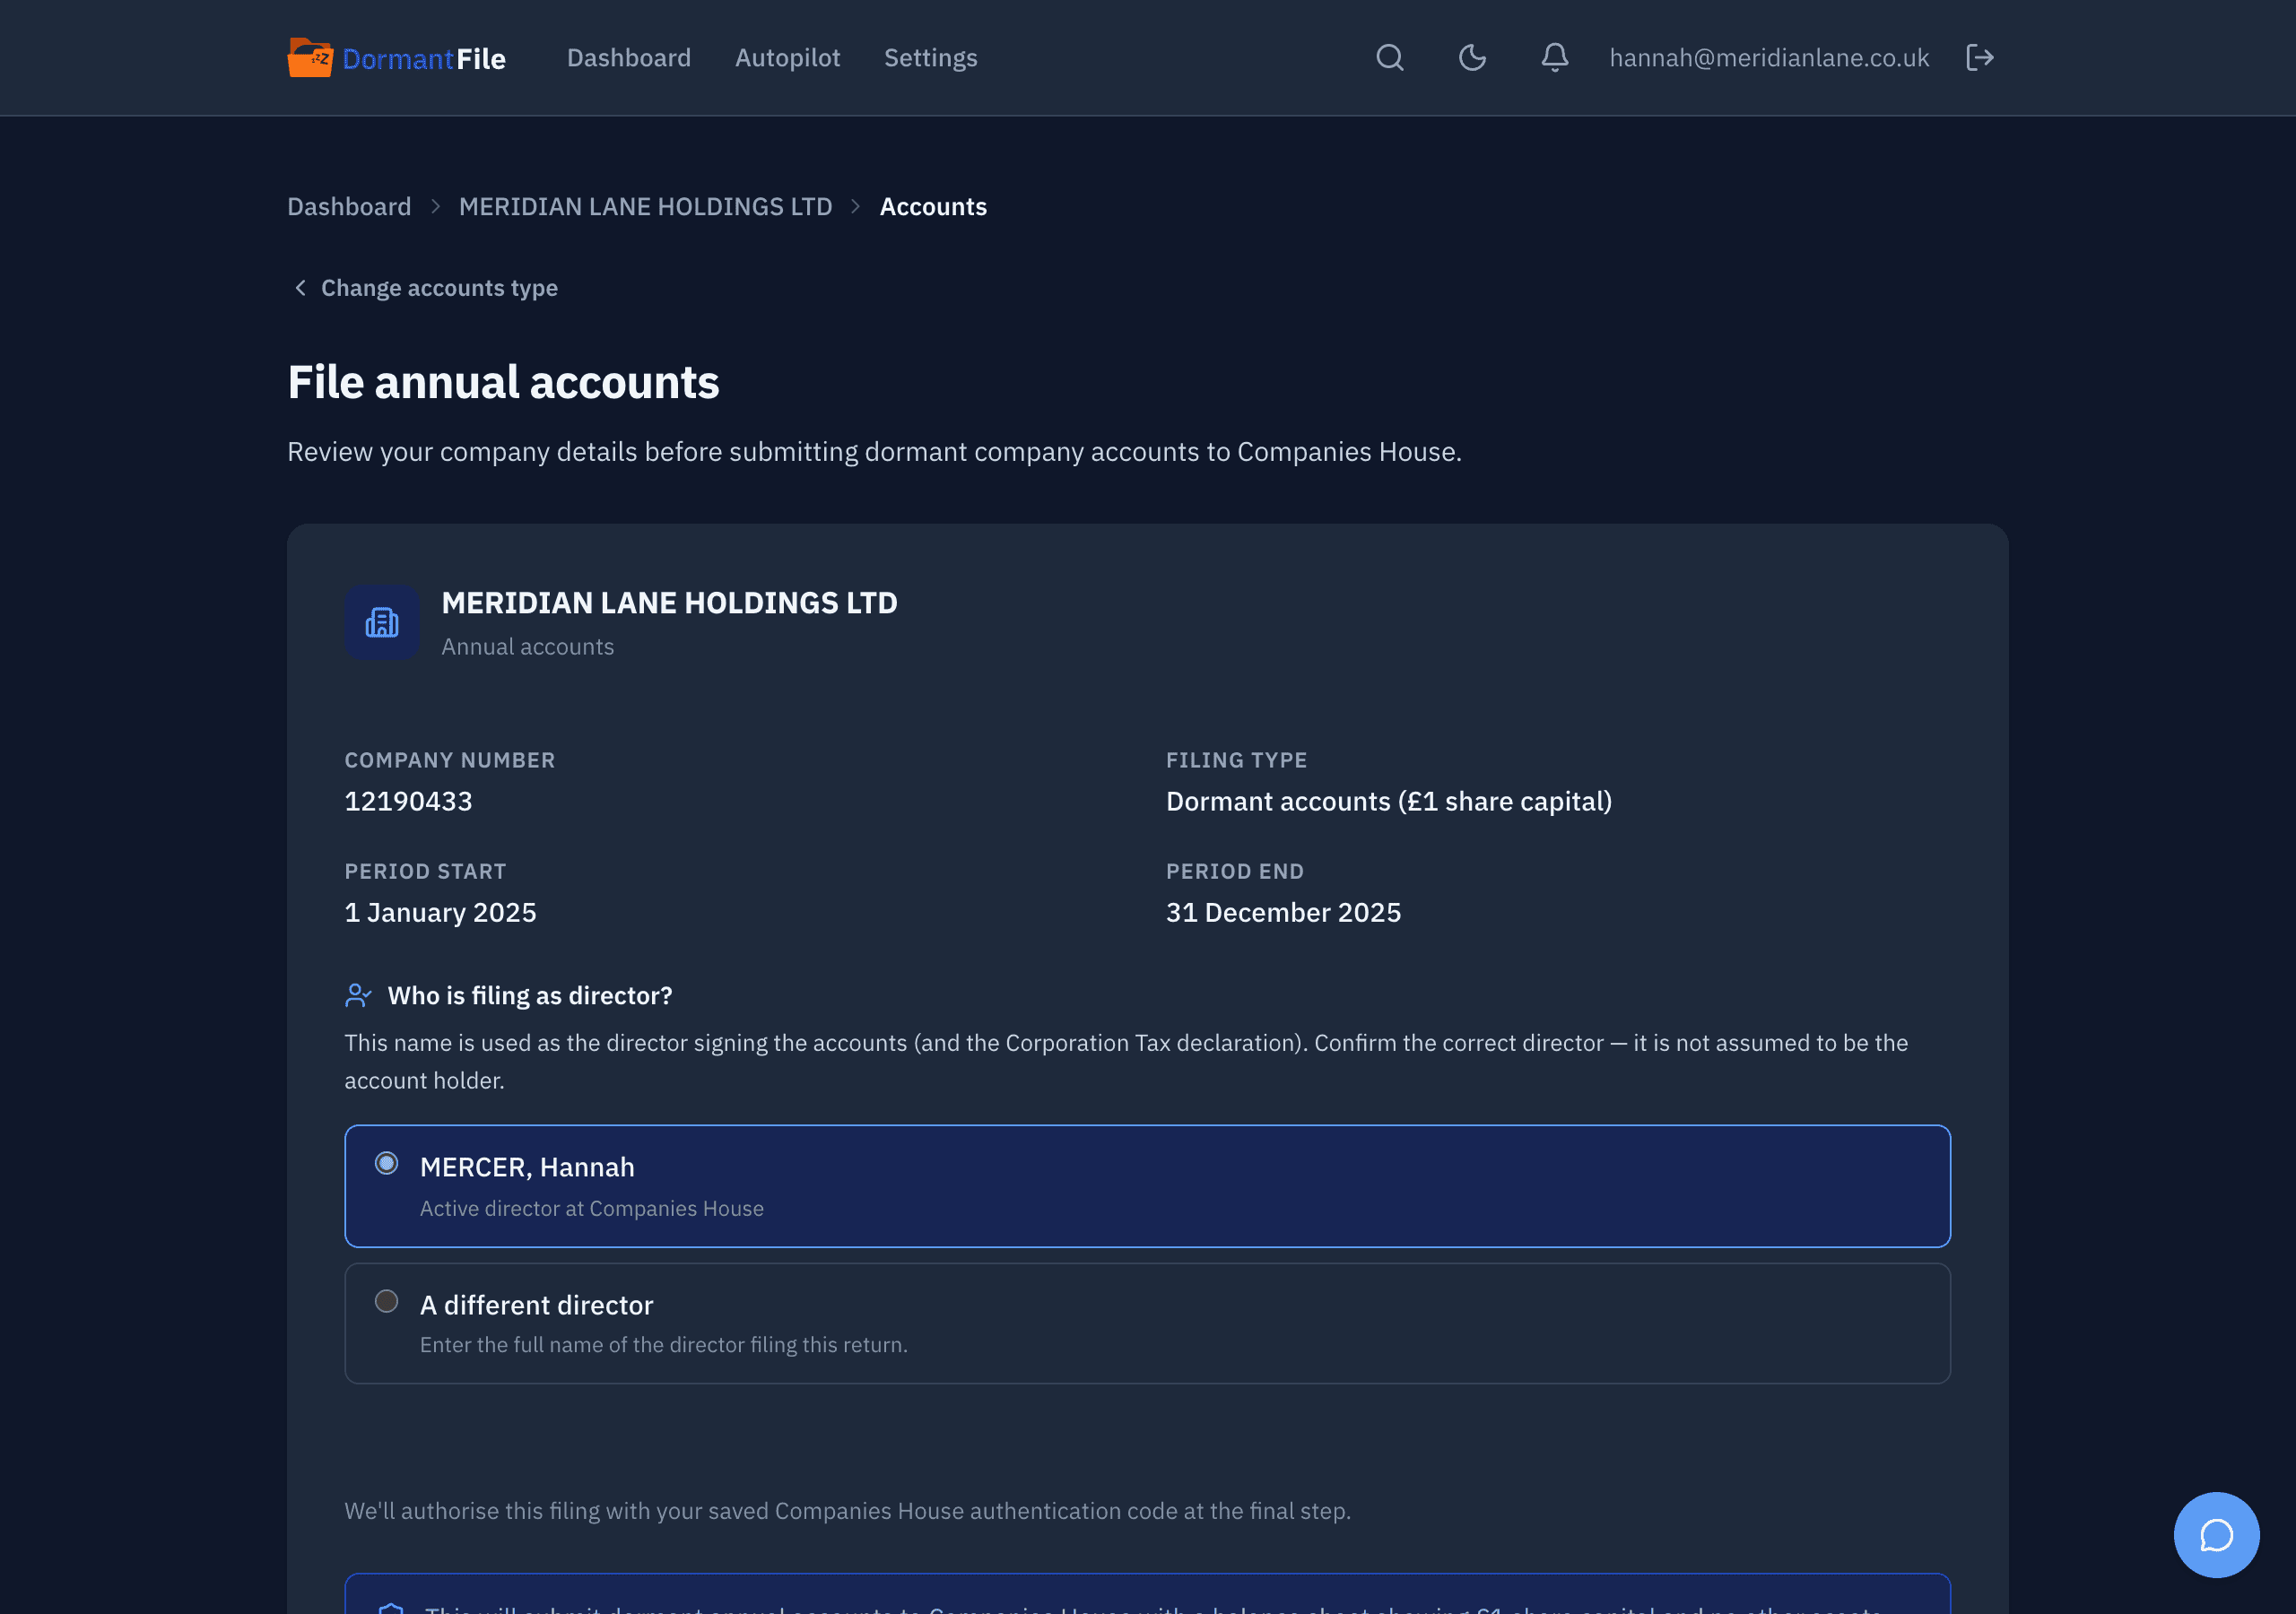The width and height of the screenshot is (2296, 1614).
Task: Click Dormant accounts (£1 share capital) value
Action: coord(1389,801)
